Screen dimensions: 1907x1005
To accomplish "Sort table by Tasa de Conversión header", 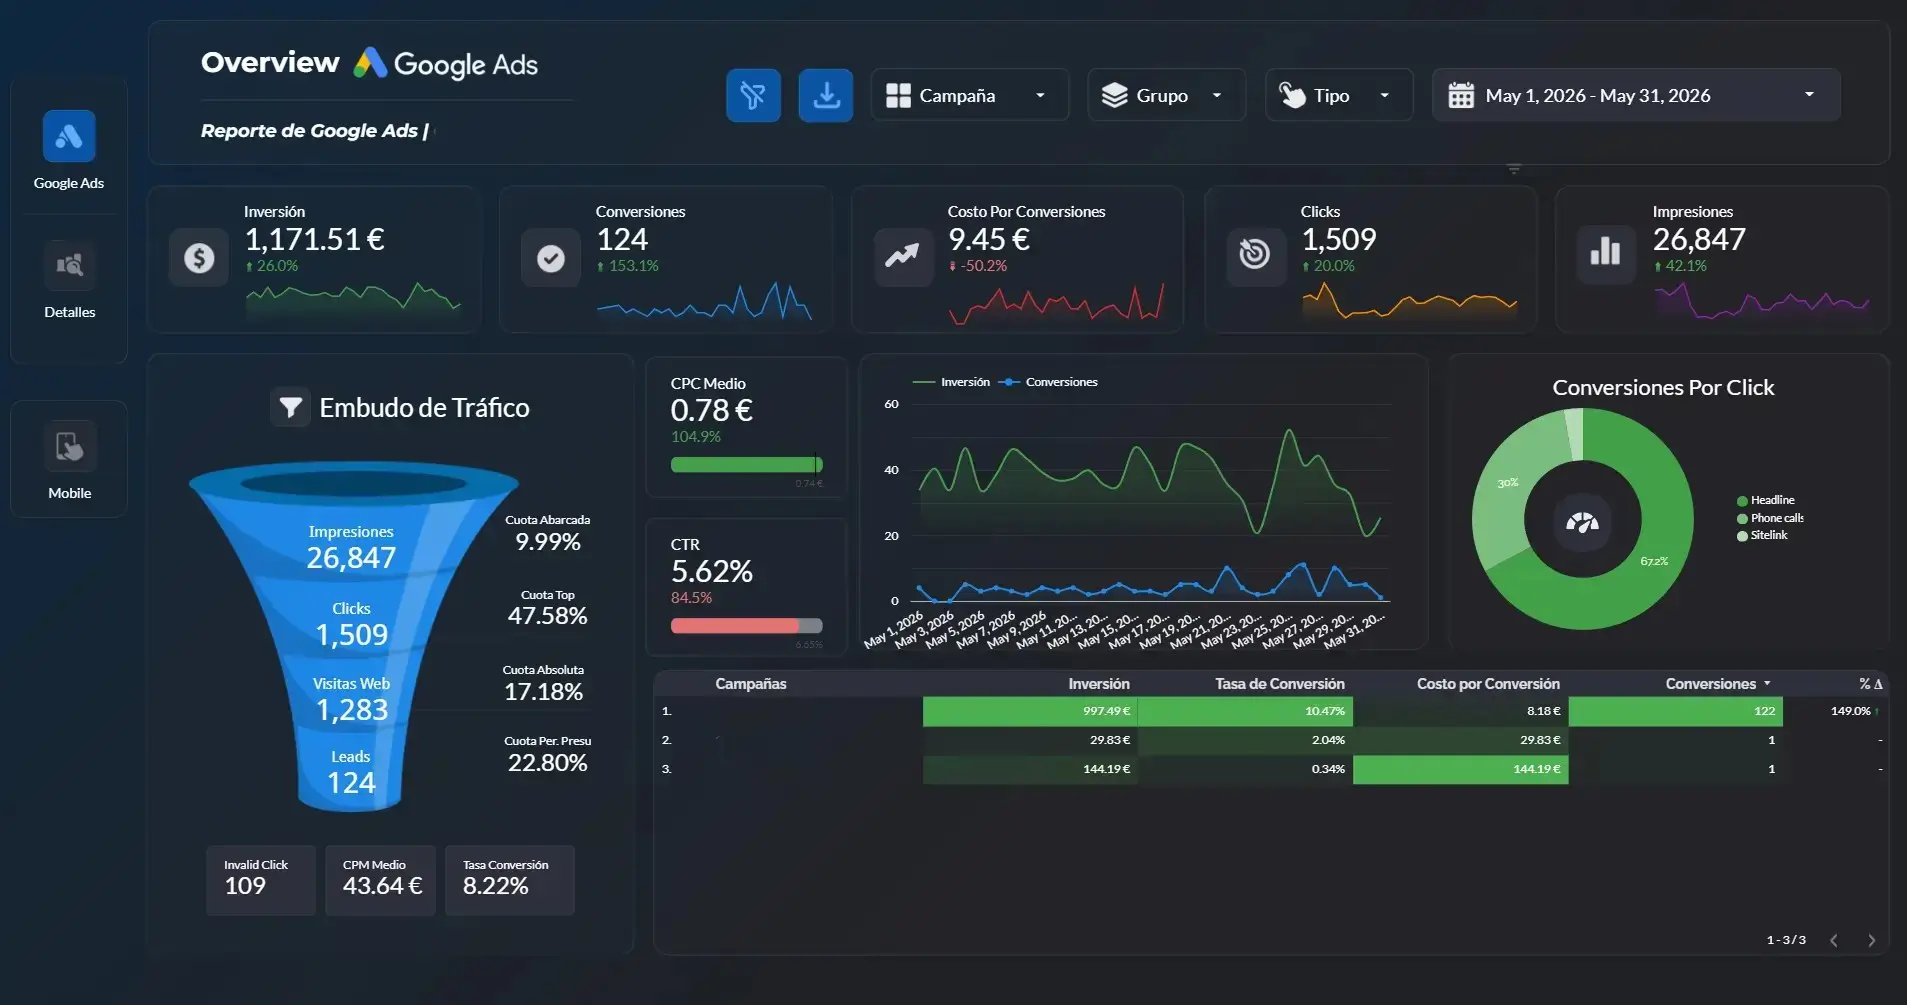I will (1280, 684).
